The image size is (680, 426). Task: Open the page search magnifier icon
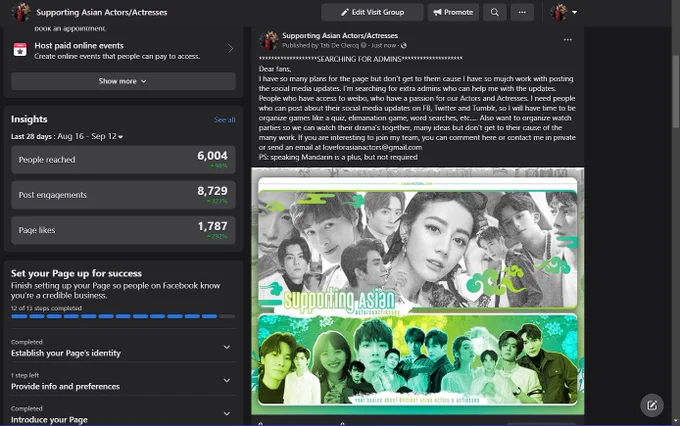coord(494,12)
